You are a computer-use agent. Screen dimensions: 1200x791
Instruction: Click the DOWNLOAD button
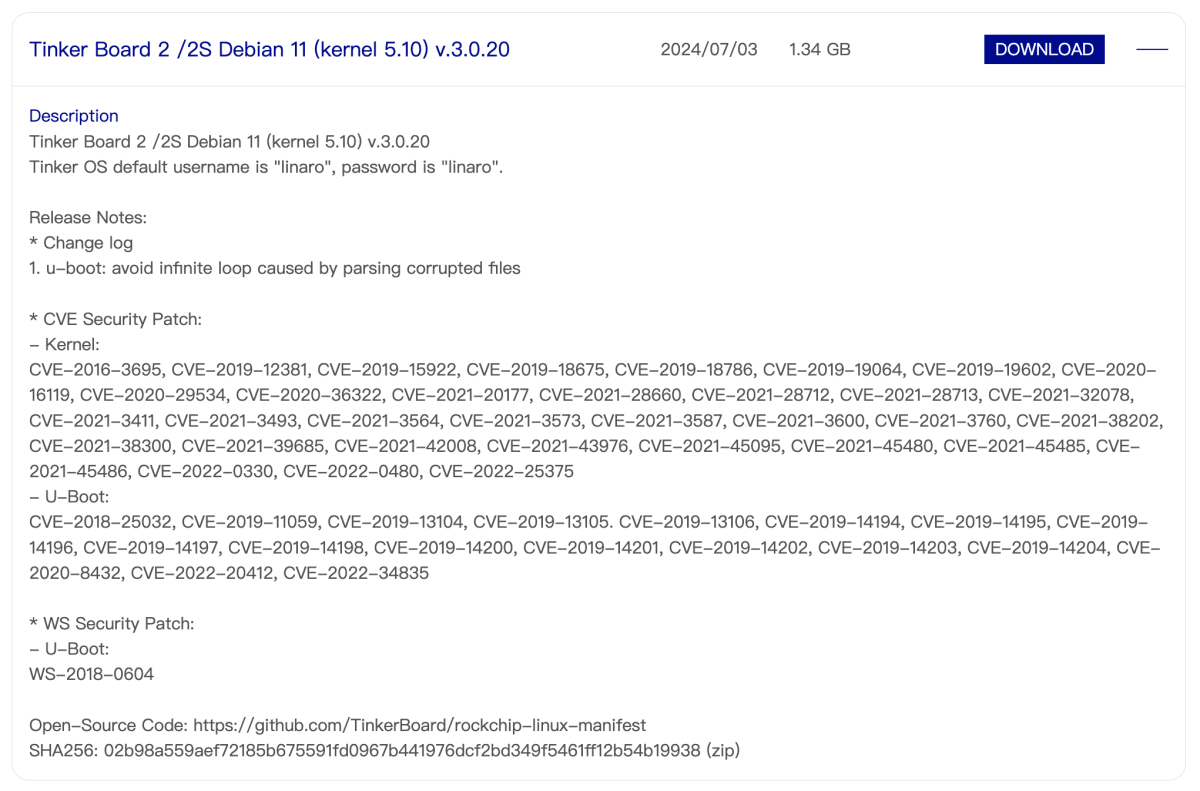pos(1044,49)
